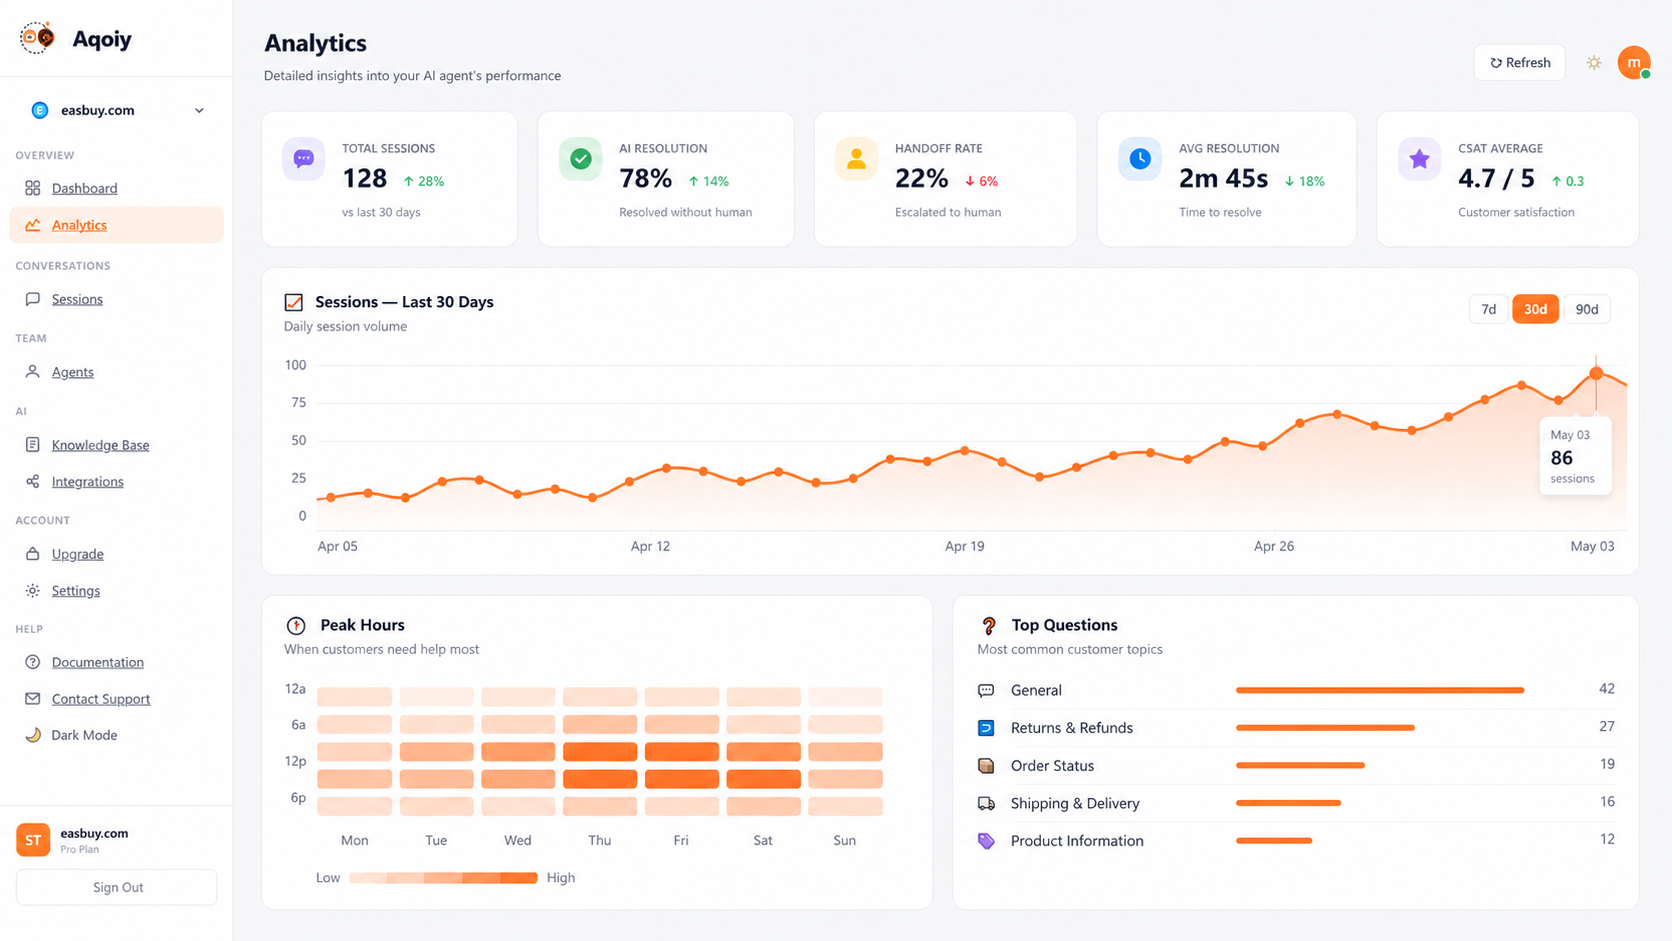
Task: Click the General topic chat icon
Action: 986,690
